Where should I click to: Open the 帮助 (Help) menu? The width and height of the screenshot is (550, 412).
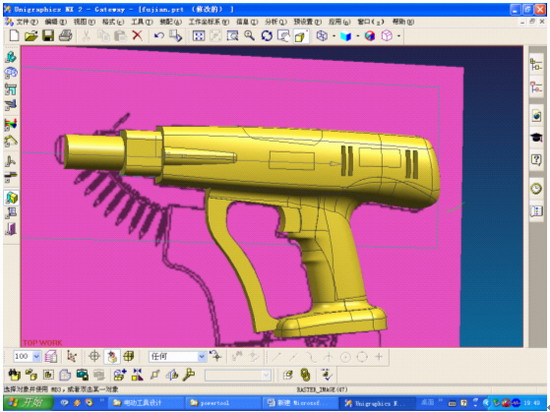pos(403,22)
